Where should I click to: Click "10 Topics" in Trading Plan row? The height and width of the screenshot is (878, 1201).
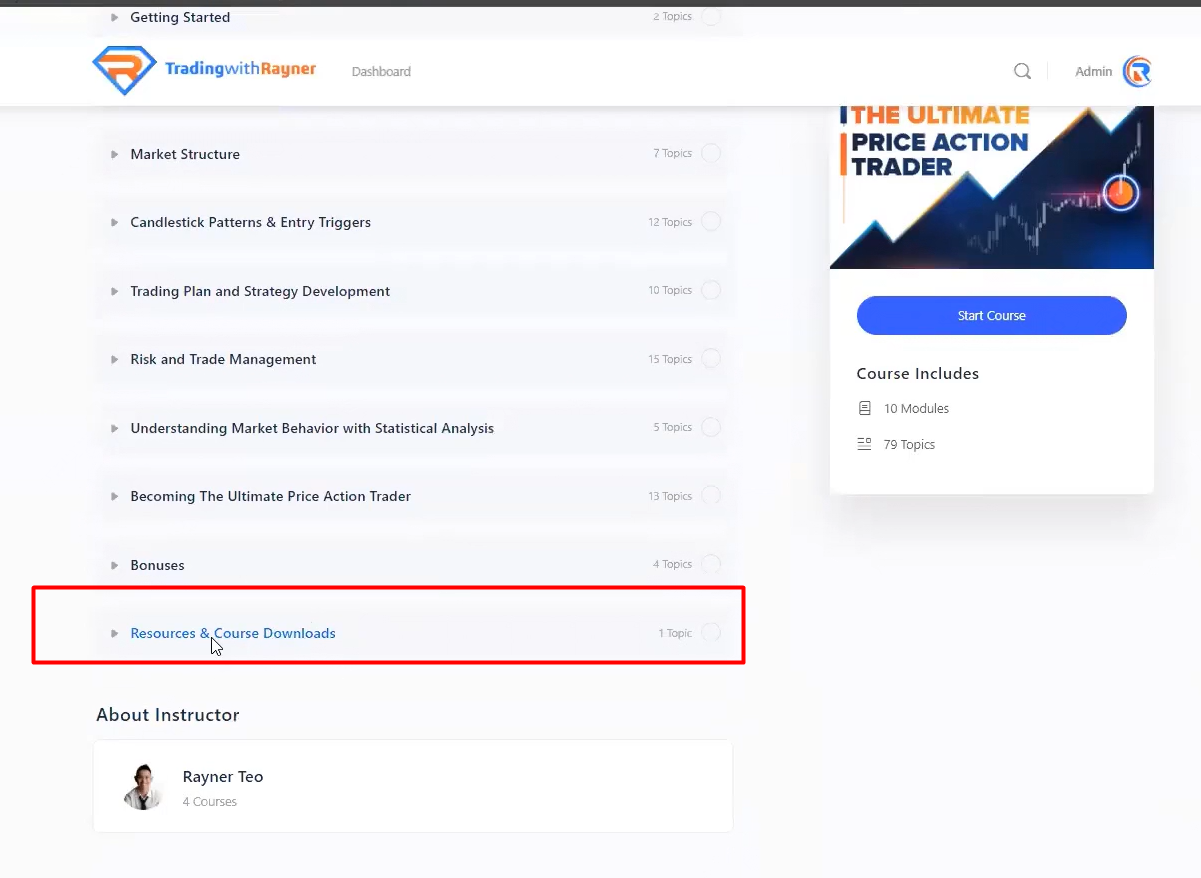tap(670, 290)
